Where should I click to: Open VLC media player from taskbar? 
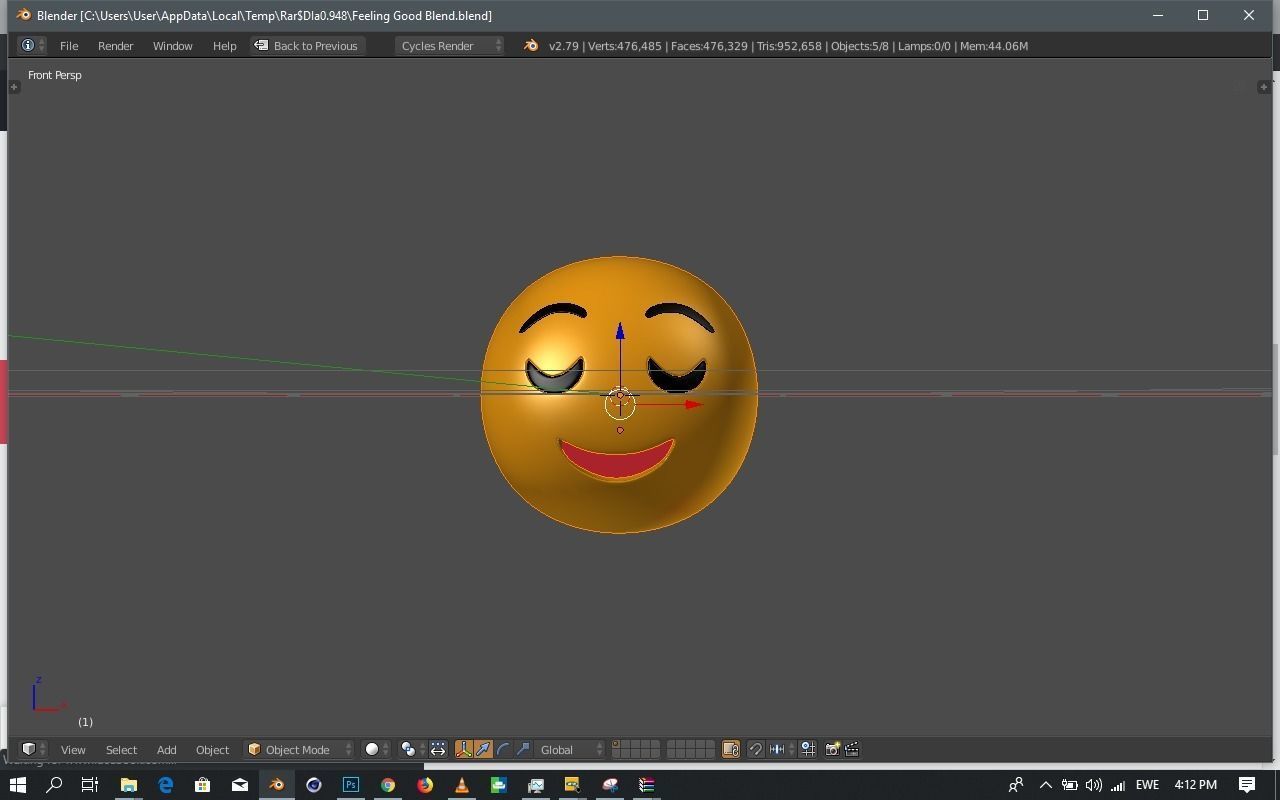click(462, 785)
